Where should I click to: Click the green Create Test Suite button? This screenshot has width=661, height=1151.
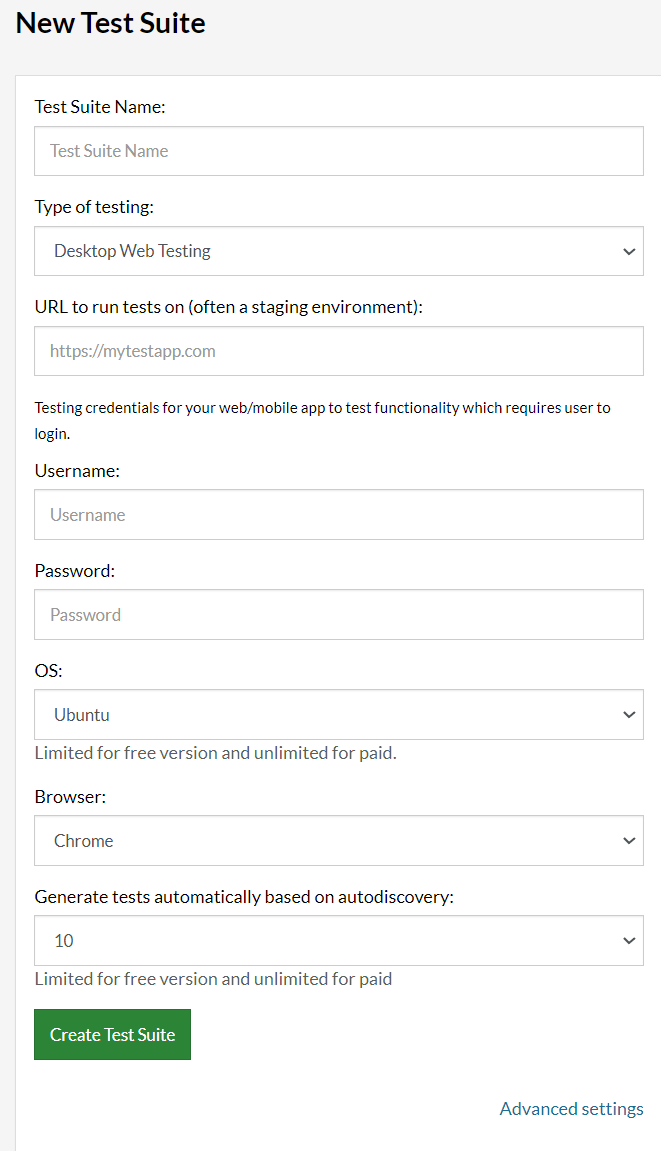112,1034
